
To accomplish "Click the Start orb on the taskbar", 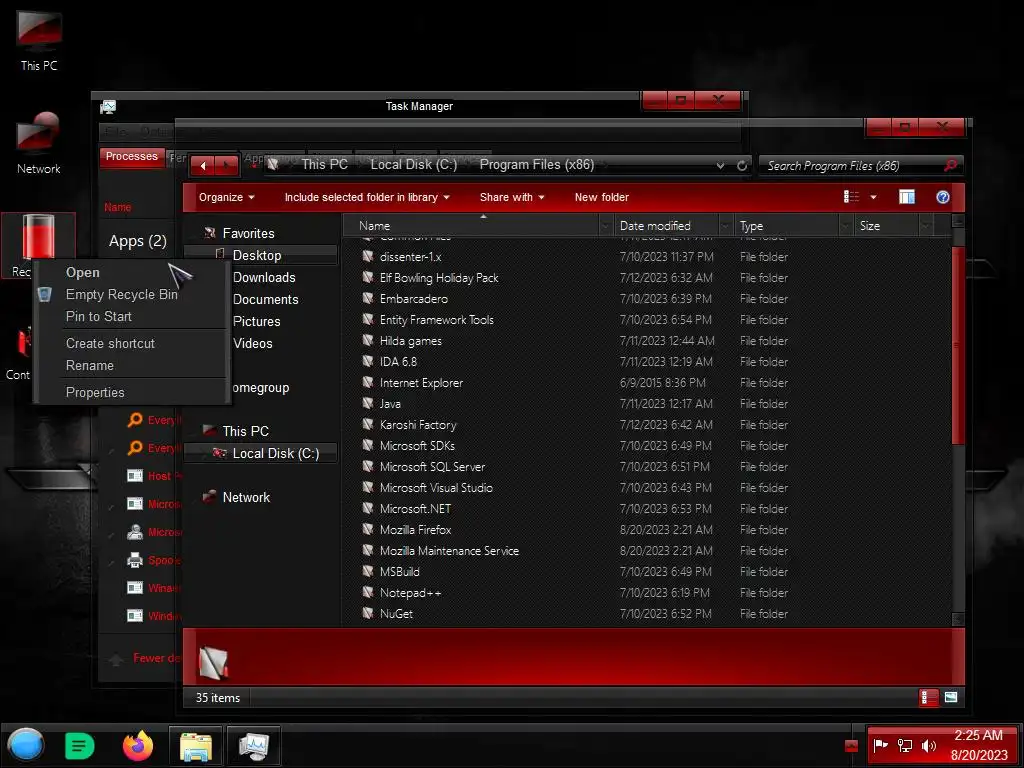I will click(26, 745).
